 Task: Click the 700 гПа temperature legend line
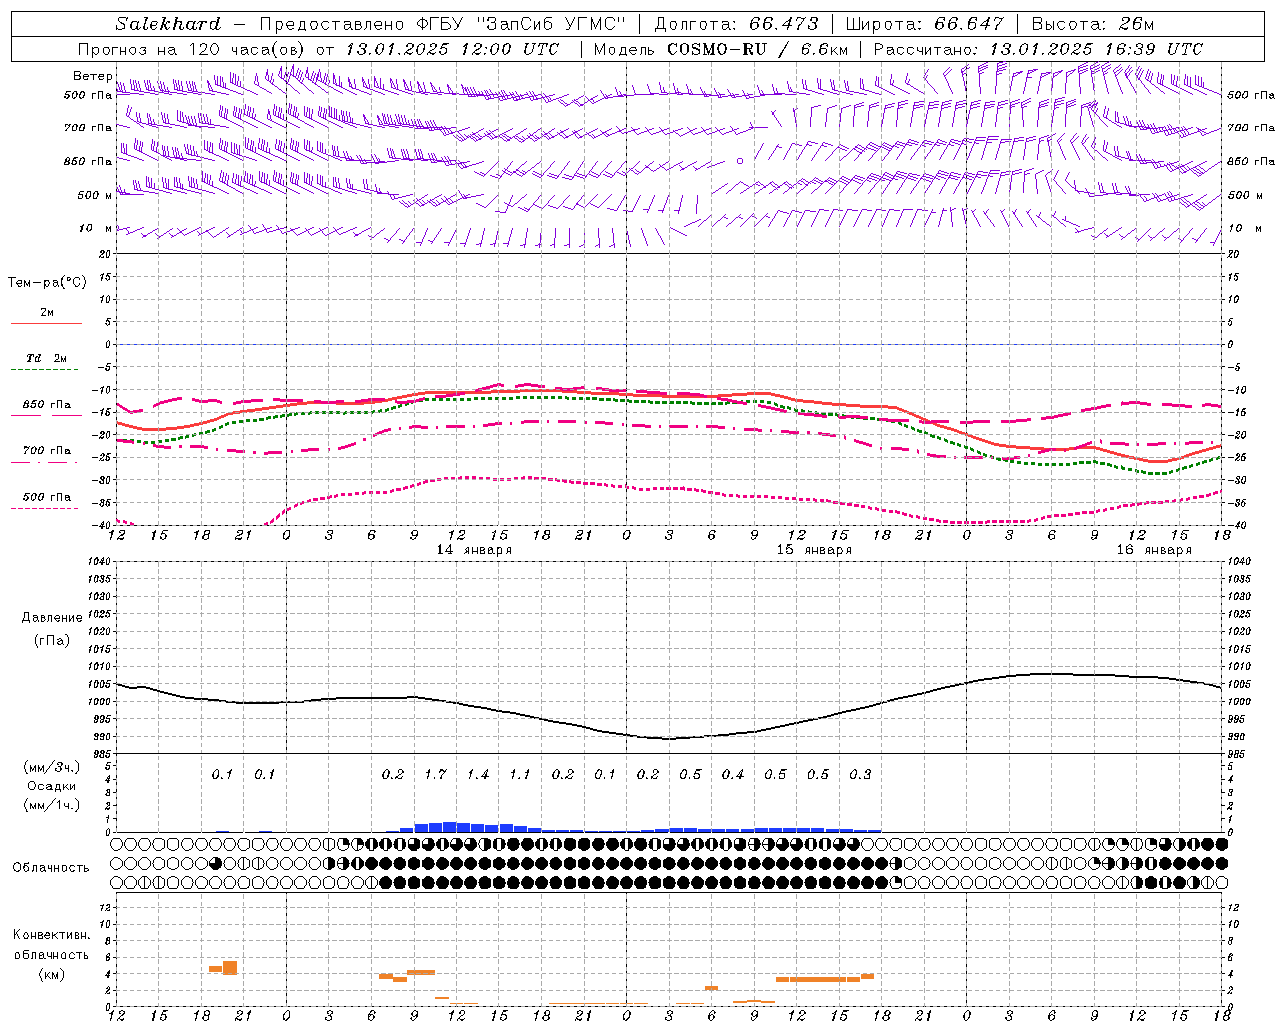click(46, 462)
